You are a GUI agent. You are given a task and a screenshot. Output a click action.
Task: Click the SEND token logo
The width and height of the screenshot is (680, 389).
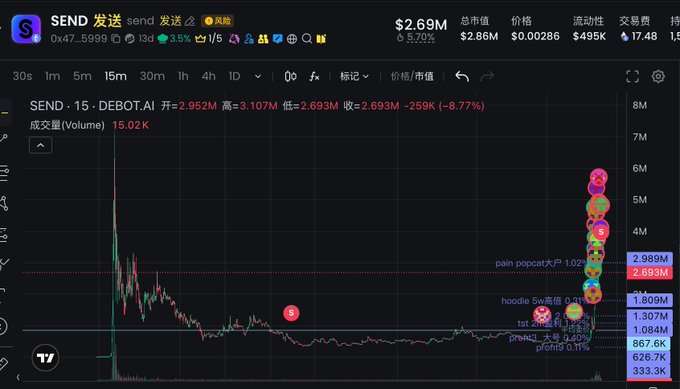pyautogui.click(x=26, y=29)
